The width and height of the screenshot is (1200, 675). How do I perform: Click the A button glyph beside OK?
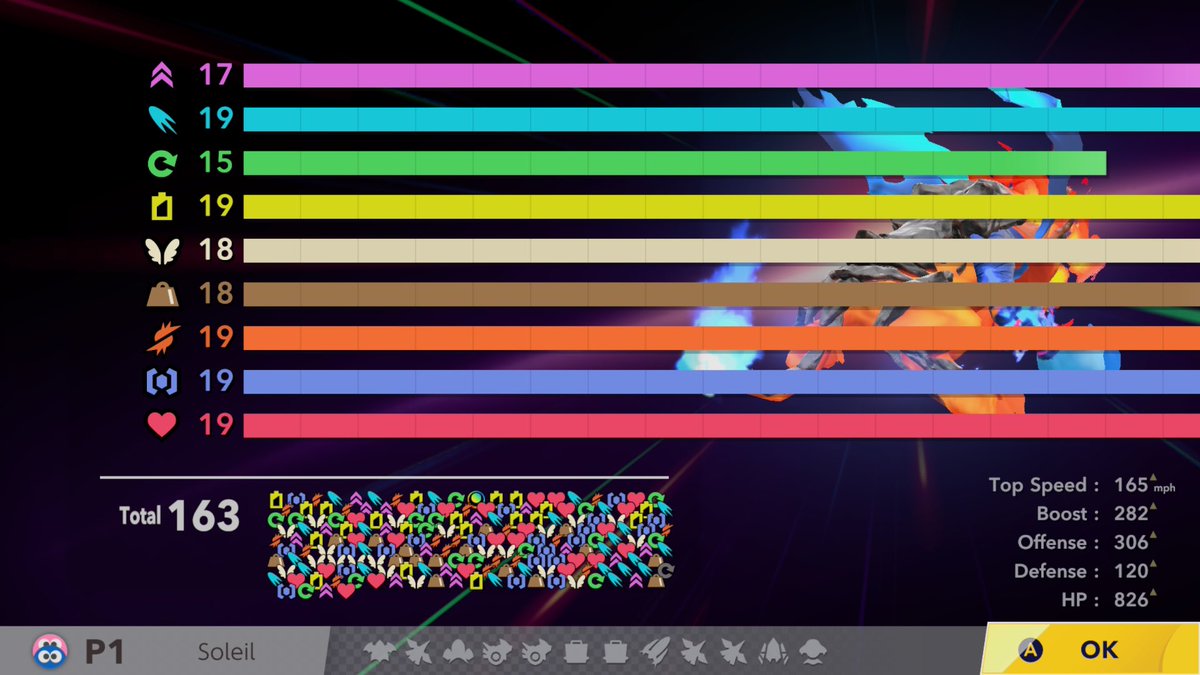(x=1030, y=650)
